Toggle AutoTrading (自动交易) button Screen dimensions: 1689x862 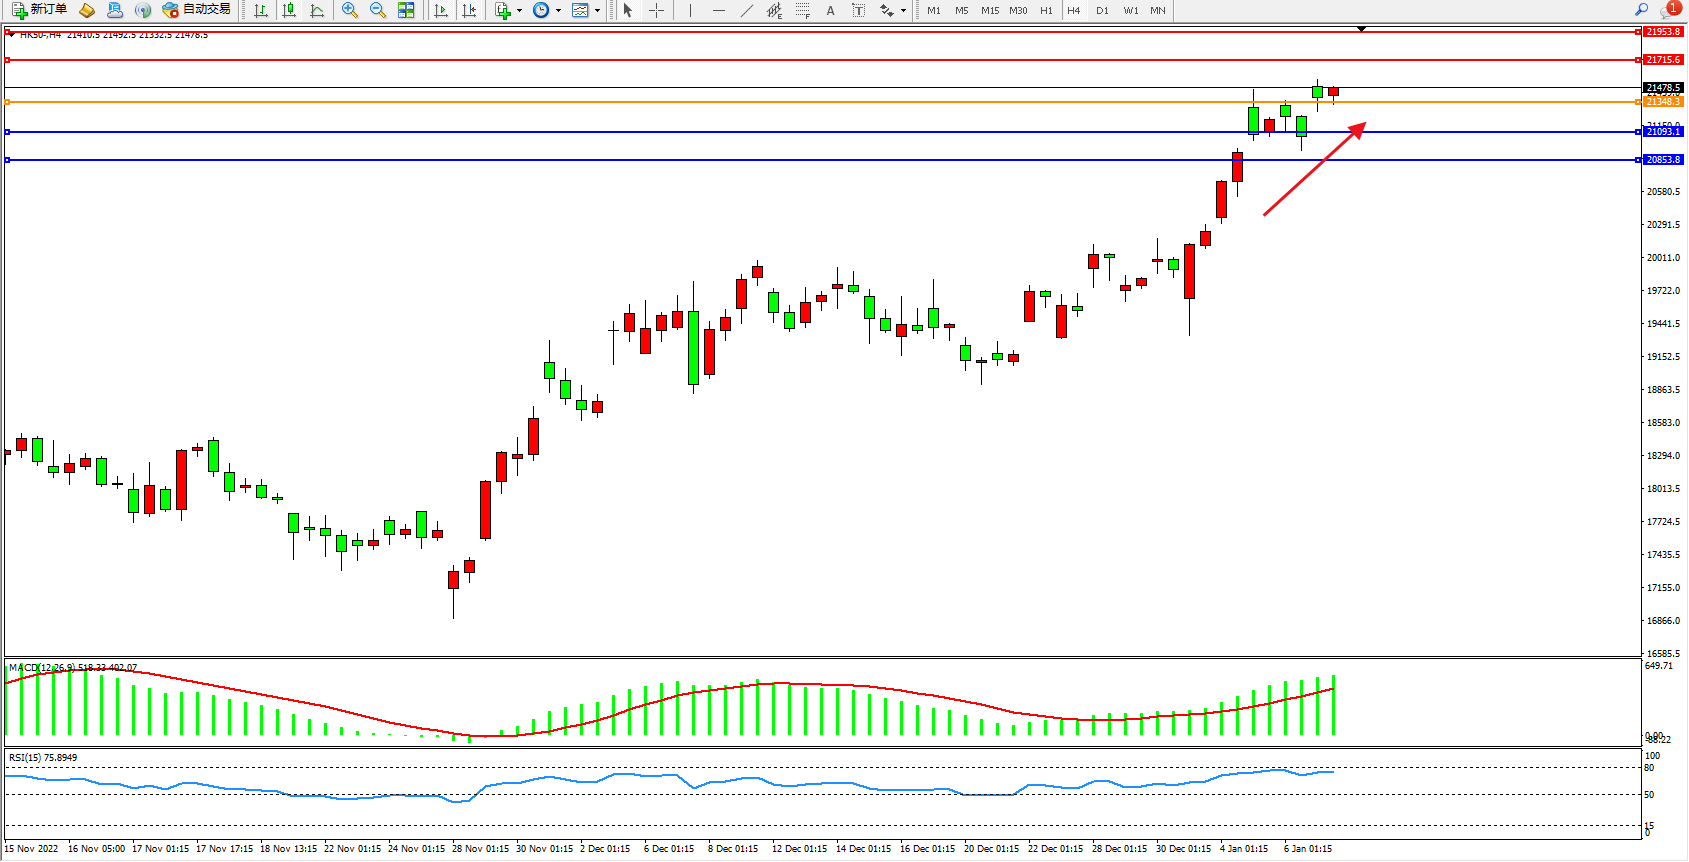coord(197,10)
